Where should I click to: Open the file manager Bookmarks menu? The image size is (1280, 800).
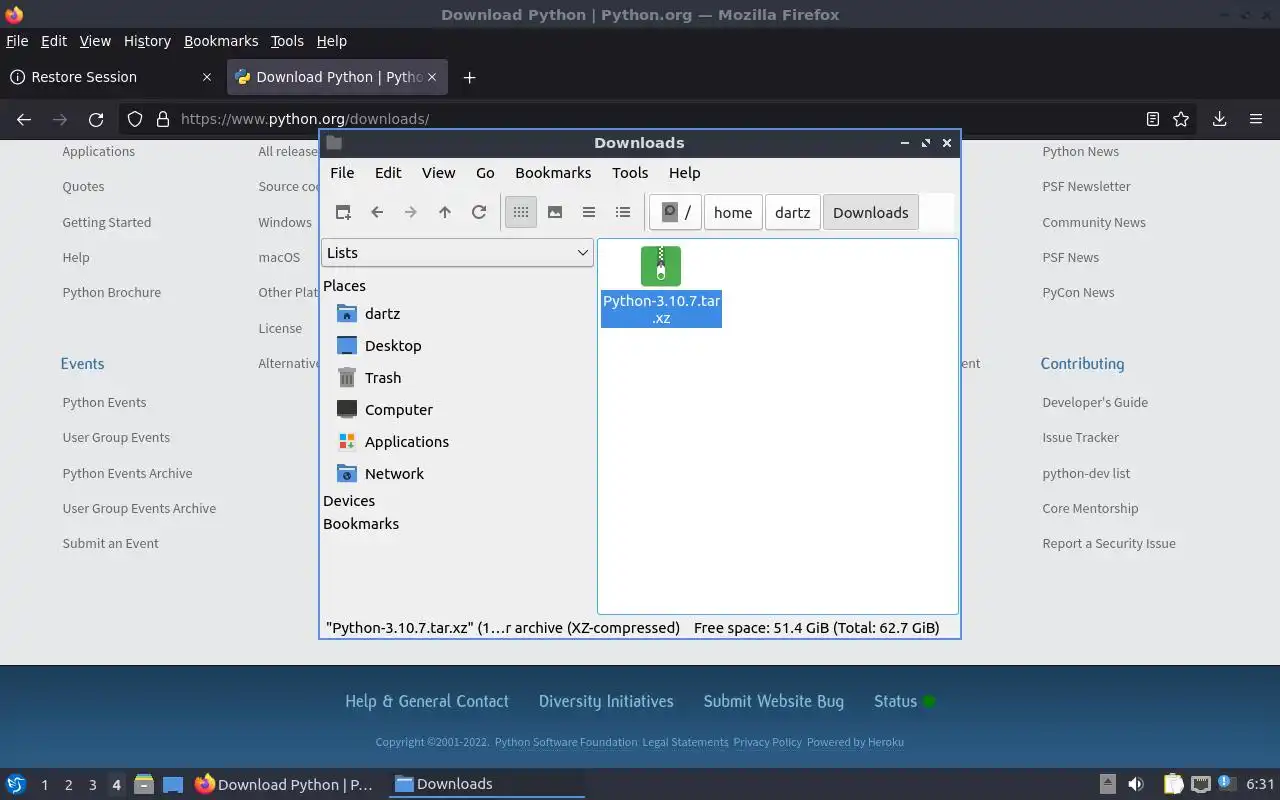pyautogui.click(x=553, y=172)
